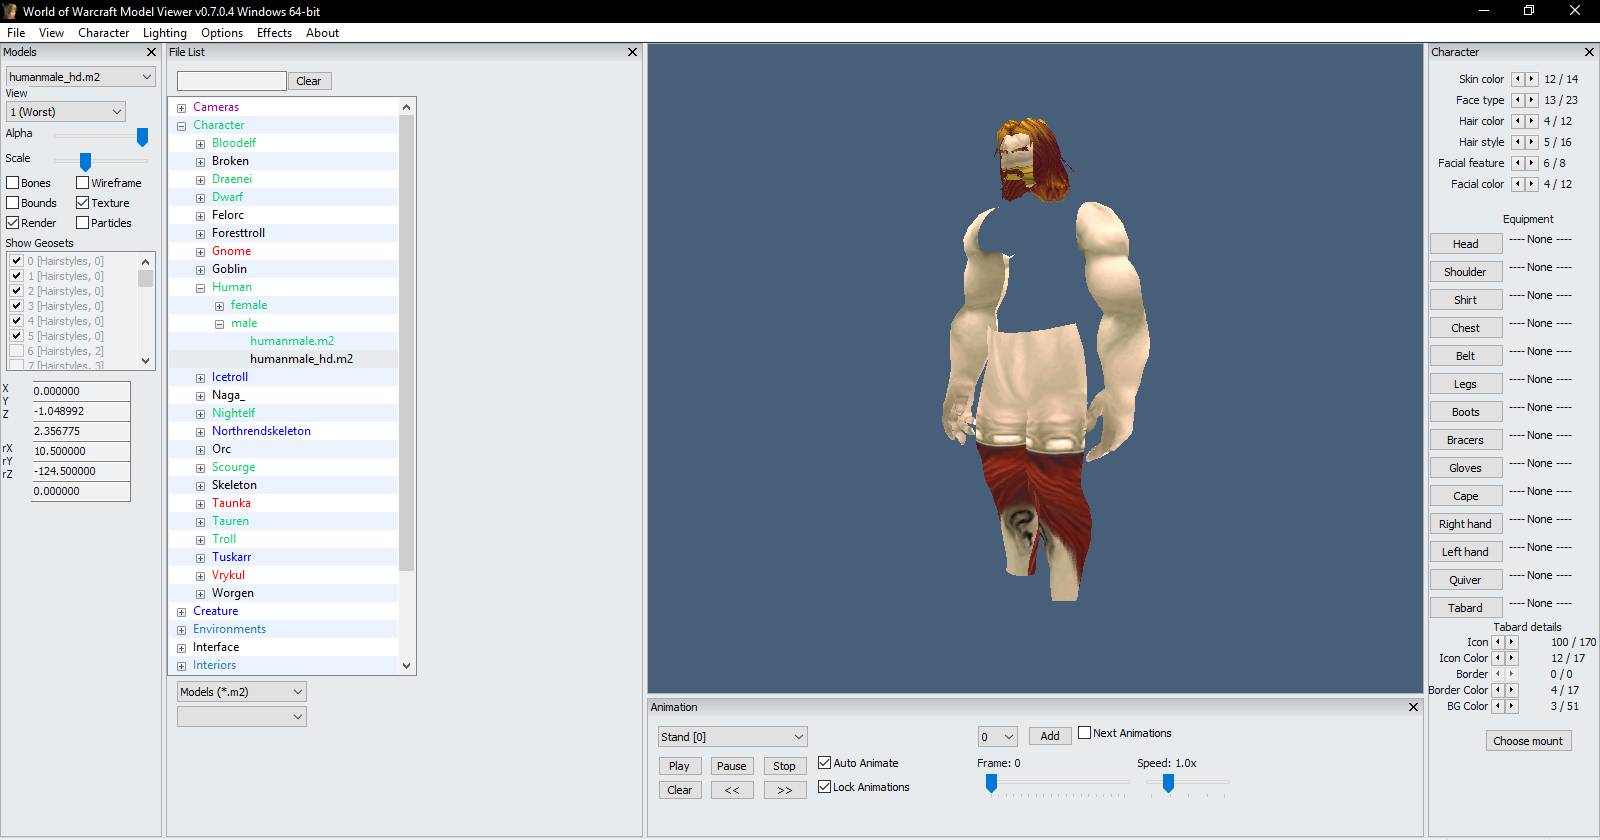
Task: Click the previous Skin color arrow
Action: click(x=1517, y=79)
